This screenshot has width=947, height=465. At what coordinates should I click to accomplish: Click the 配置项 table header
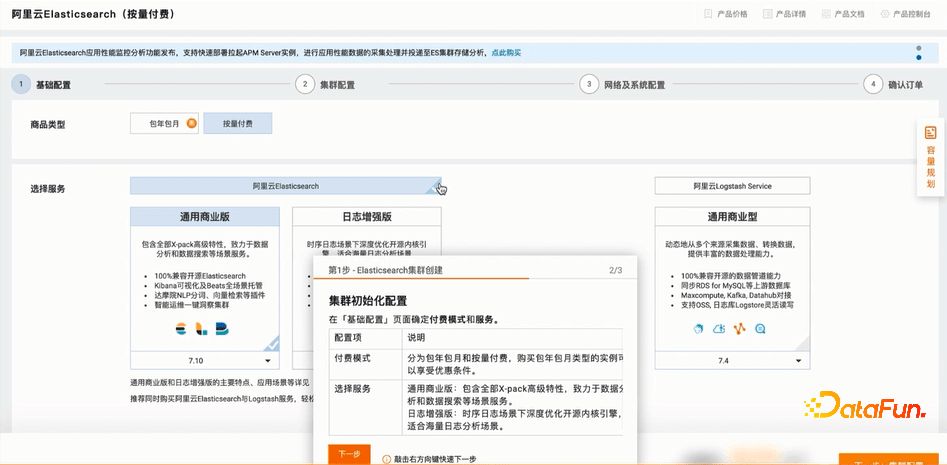[x=366, y=338]
